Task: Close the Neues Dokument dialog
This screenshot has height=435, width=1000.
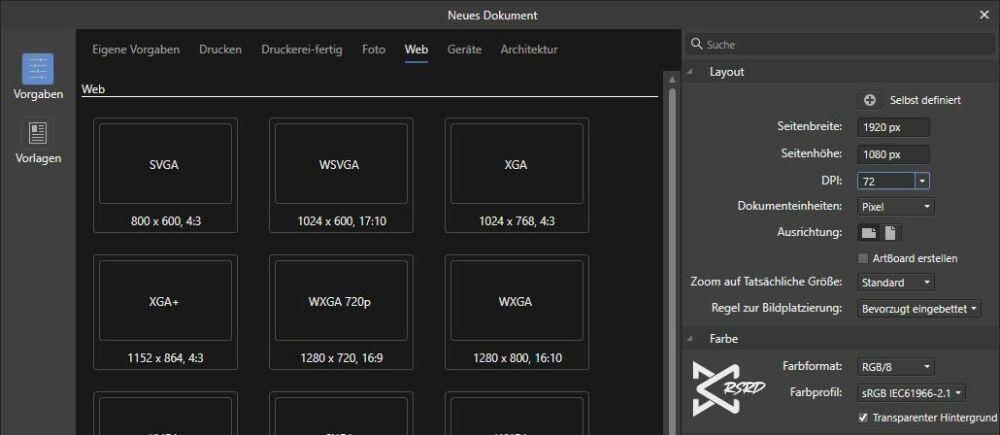Action: (983, 15)
